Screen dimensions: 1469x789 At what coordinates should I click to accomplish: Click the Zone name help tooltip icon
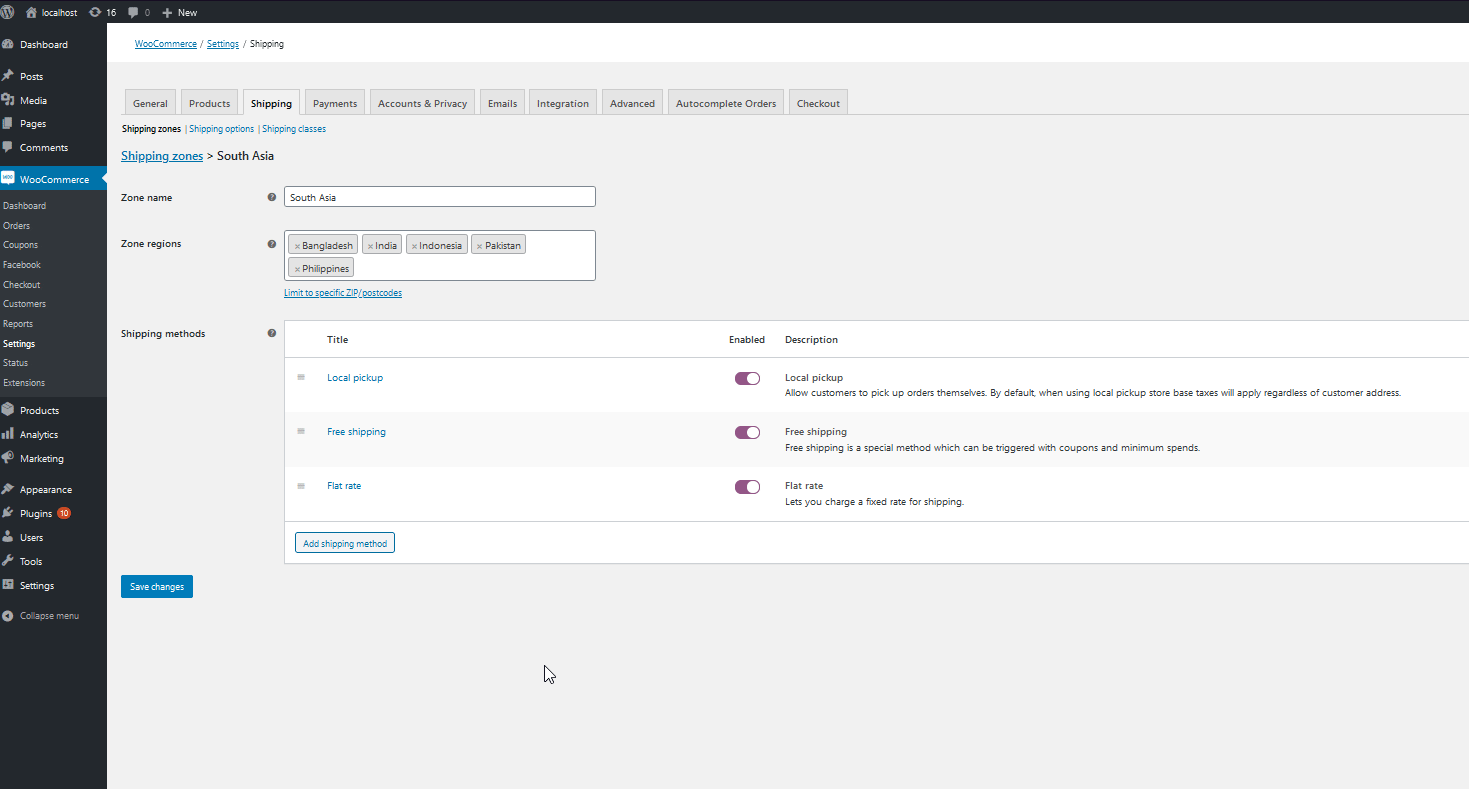tap(272, 197)
